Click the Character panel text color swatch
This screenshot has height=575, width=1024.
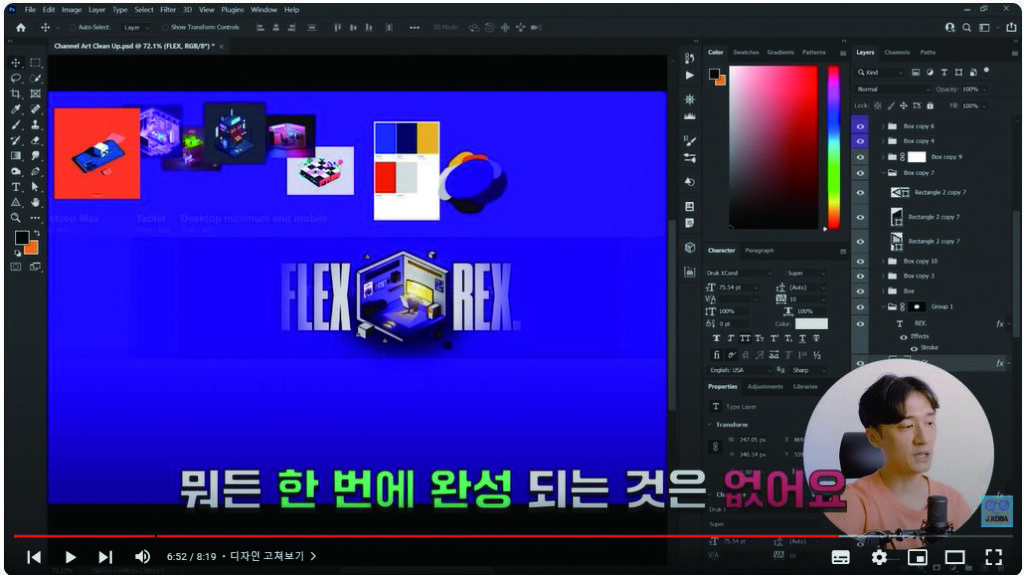click(811, 323)
